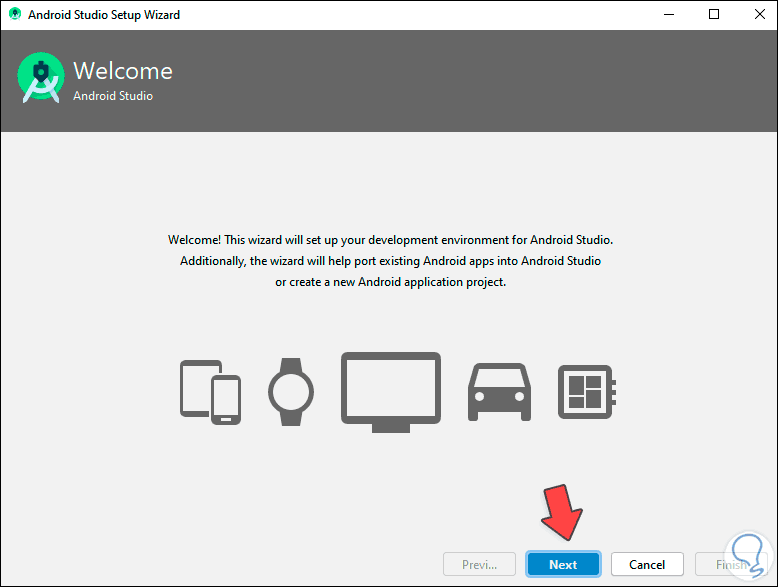Click the "Additionally, the wizard will help port" line
778x587 pixels.
[390, 261]
